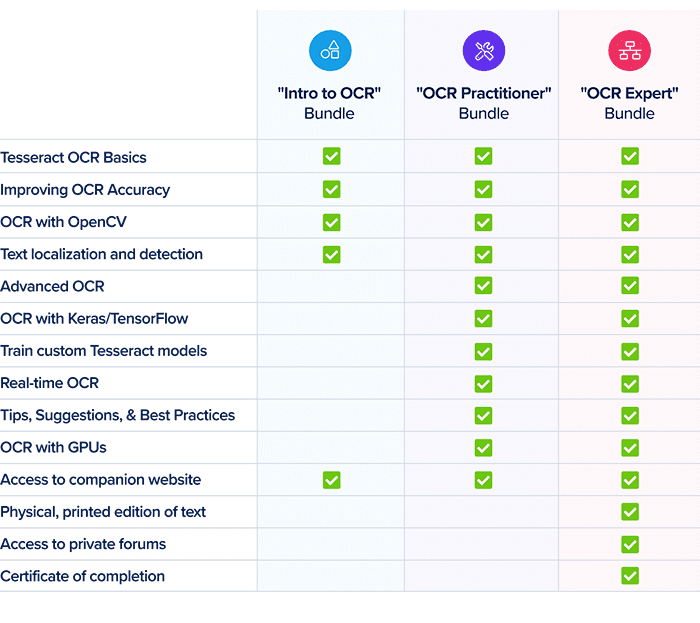The height and width of the screenshot is (623, 700).
Task: Click Intro checkmark for OCR with OpenCV
Action: click(331, 222)
